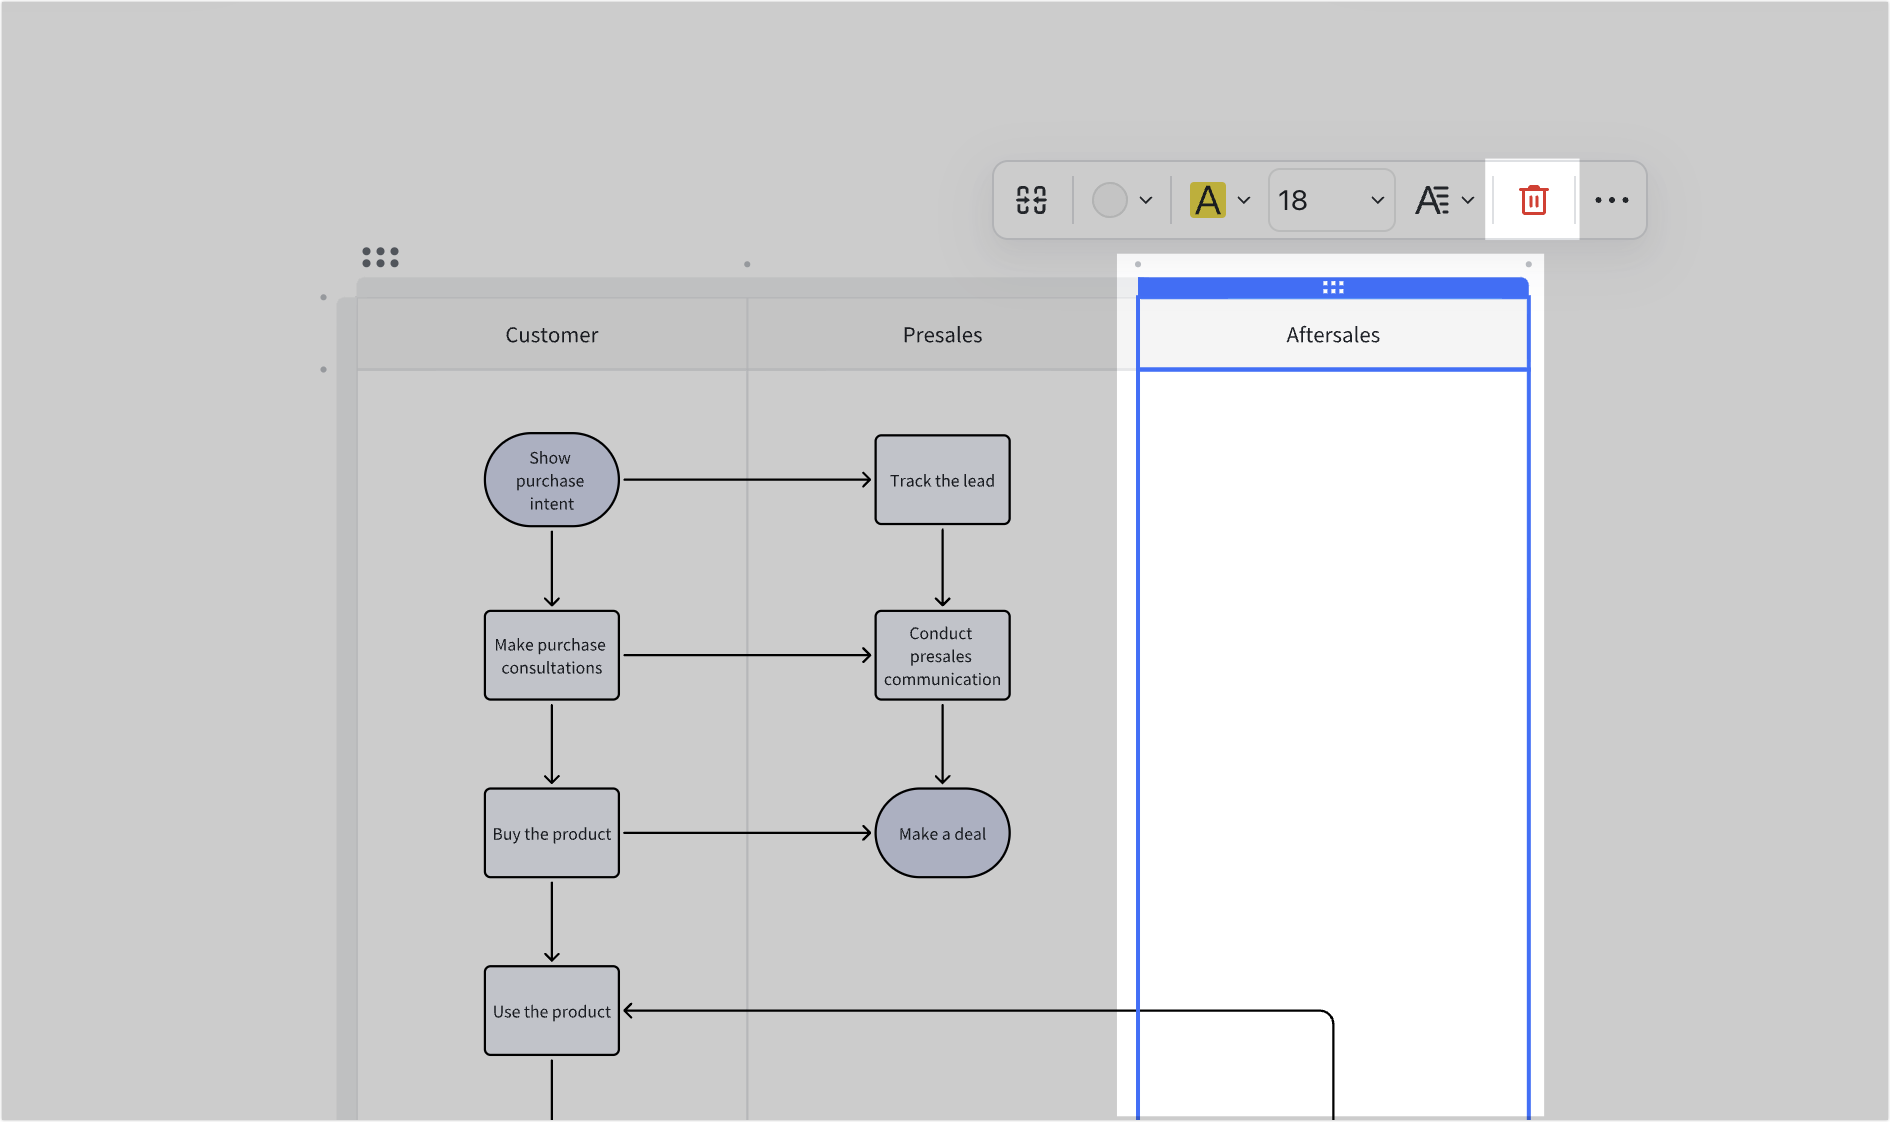The height and width of the screenshot is (1122, 1890).
Task: Click the Customer lane title
Action: 551,334
